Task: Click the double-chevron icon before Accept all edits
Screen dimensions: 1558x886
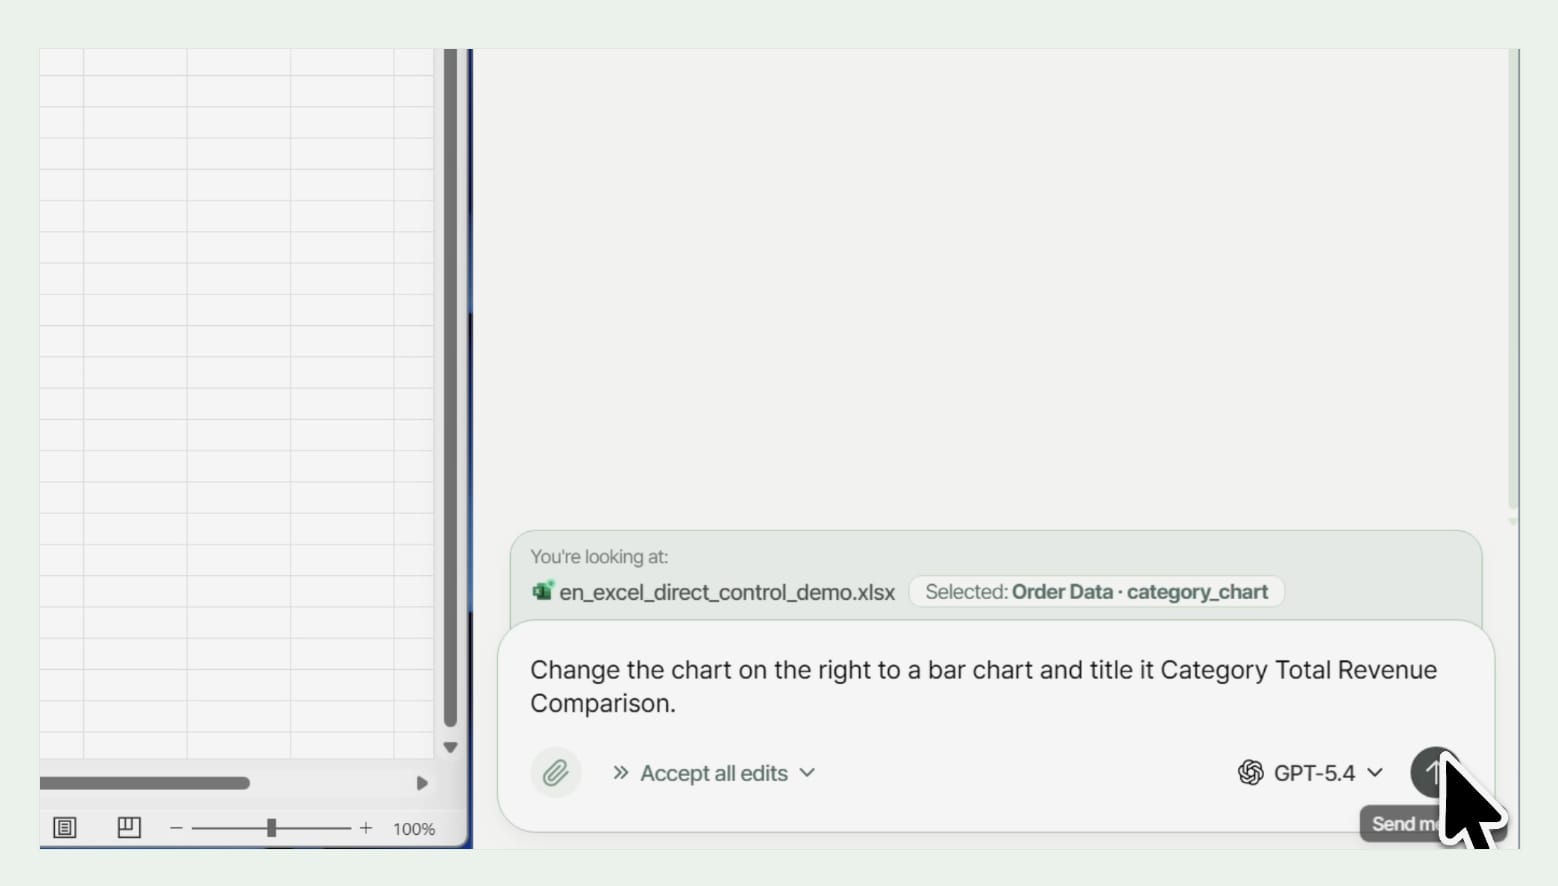Action: point(621,773)
